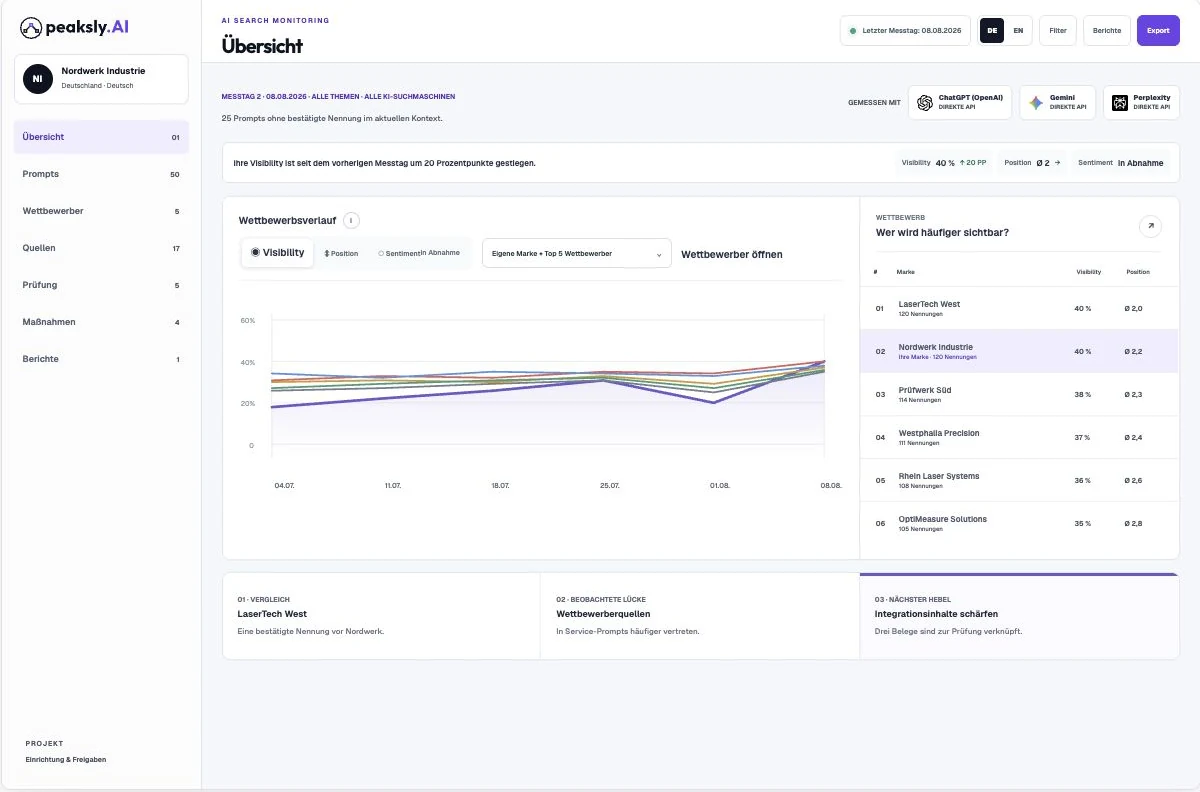This screenshot has height=792, width=1200.
Task: Open Maßnahmen in the sidebar
Action: [x=101, y=322]
